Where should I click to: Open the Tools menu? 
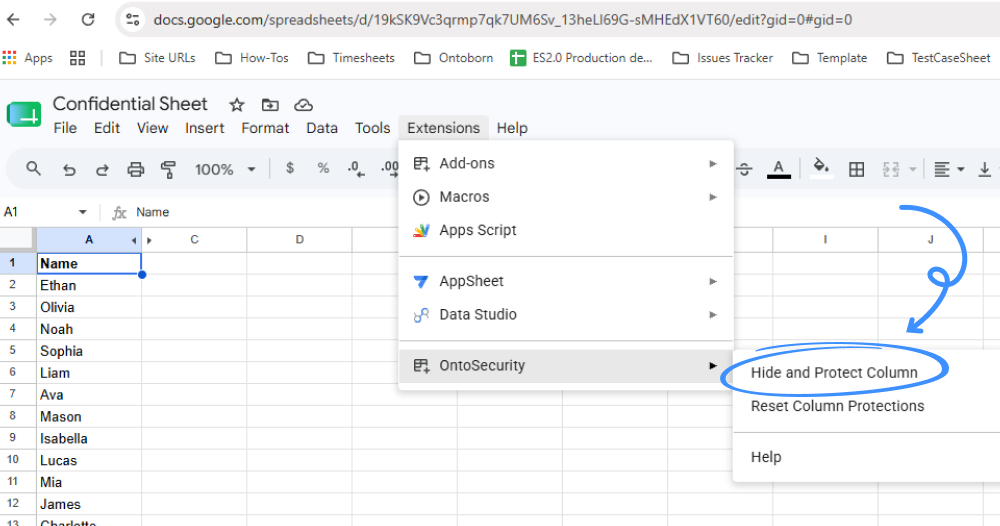(x=372, y=128)
